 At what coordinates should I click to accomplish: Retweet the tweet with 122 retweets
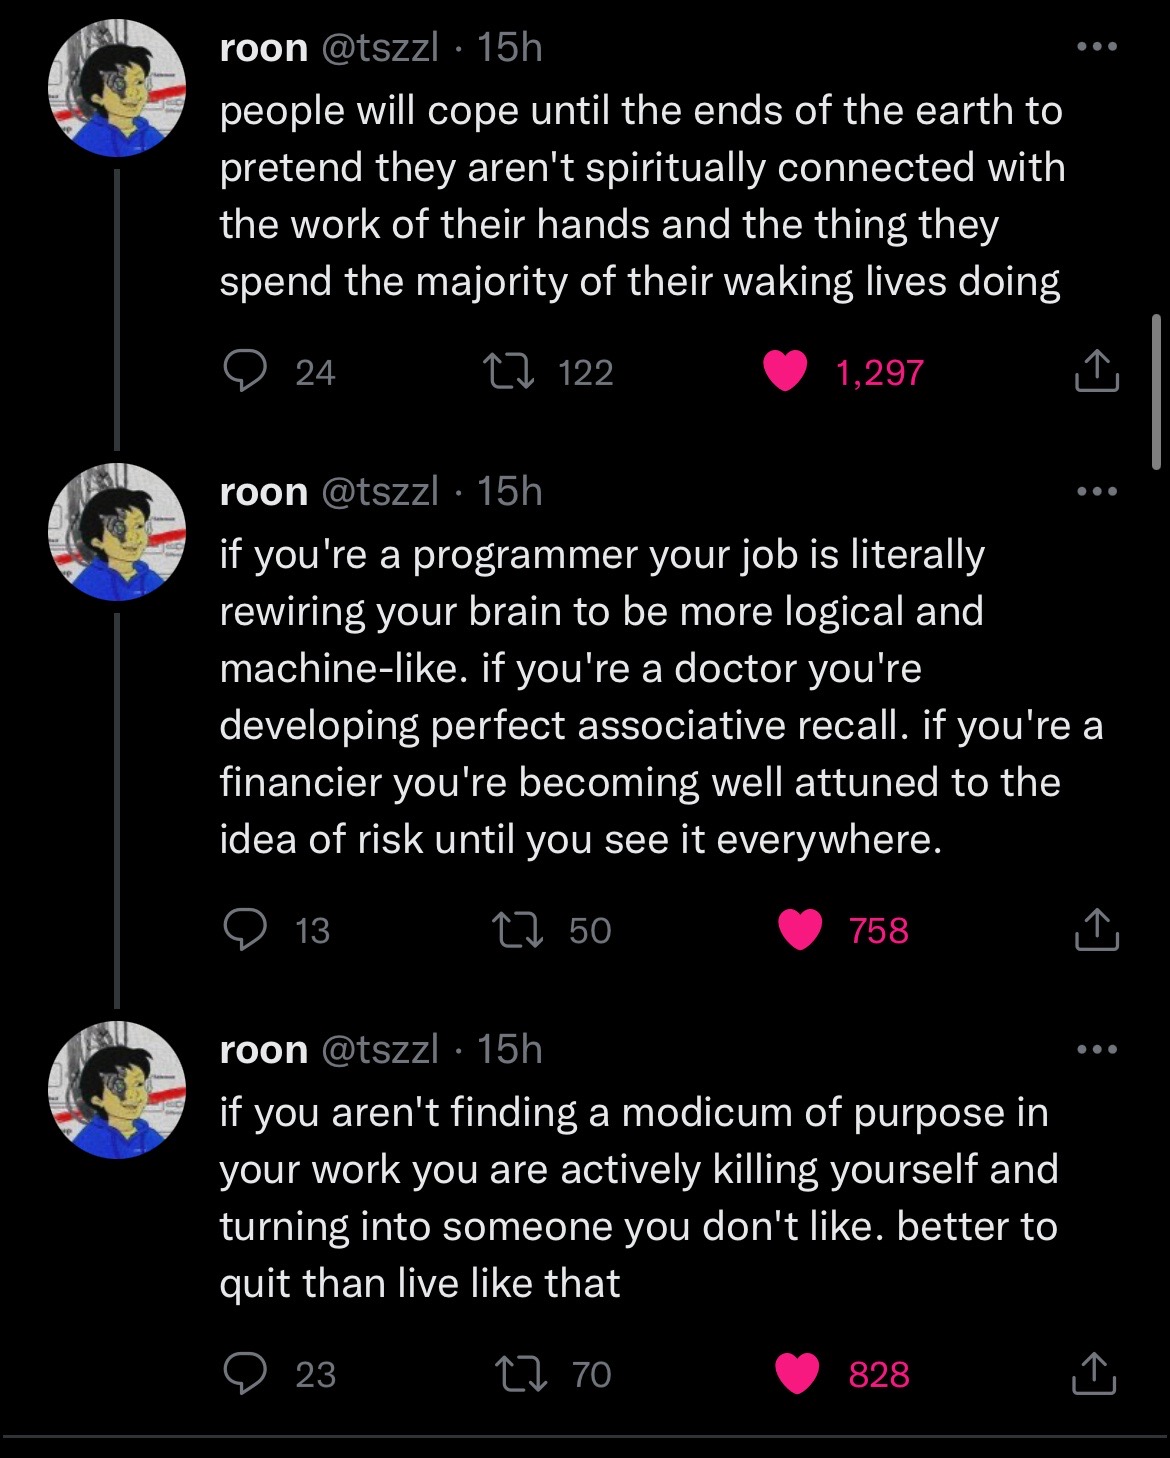506,372
